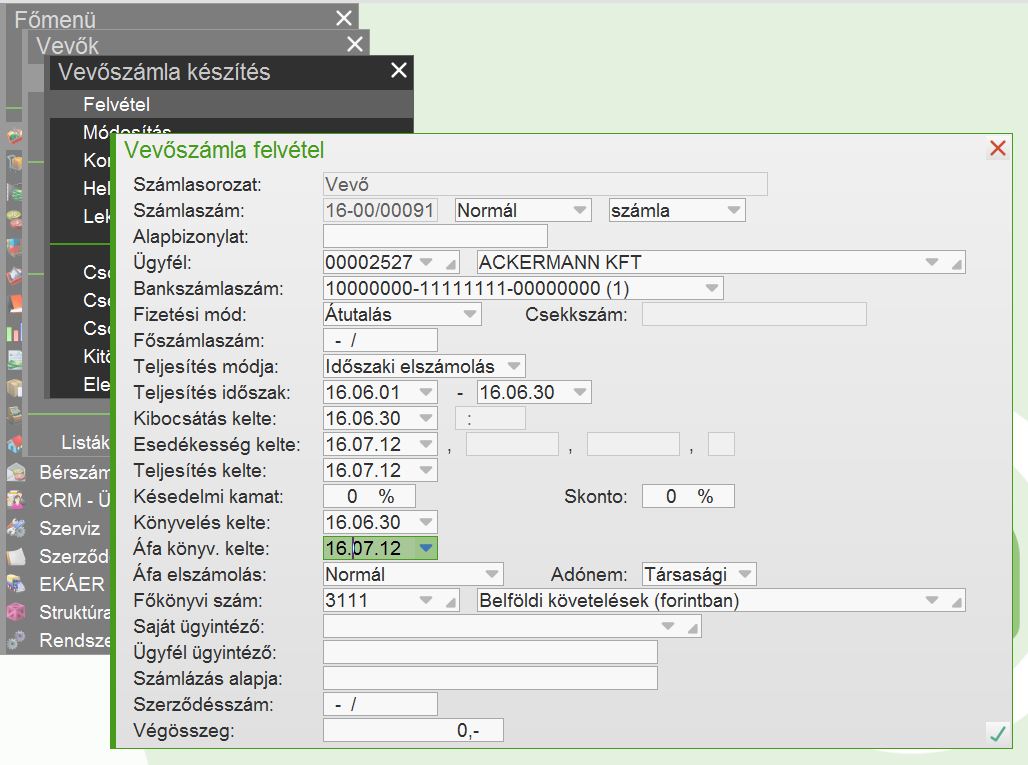This screenshot has height=765, width=1028.
Task: Click the Számlasorozat Vevő field
Action: 545,184
